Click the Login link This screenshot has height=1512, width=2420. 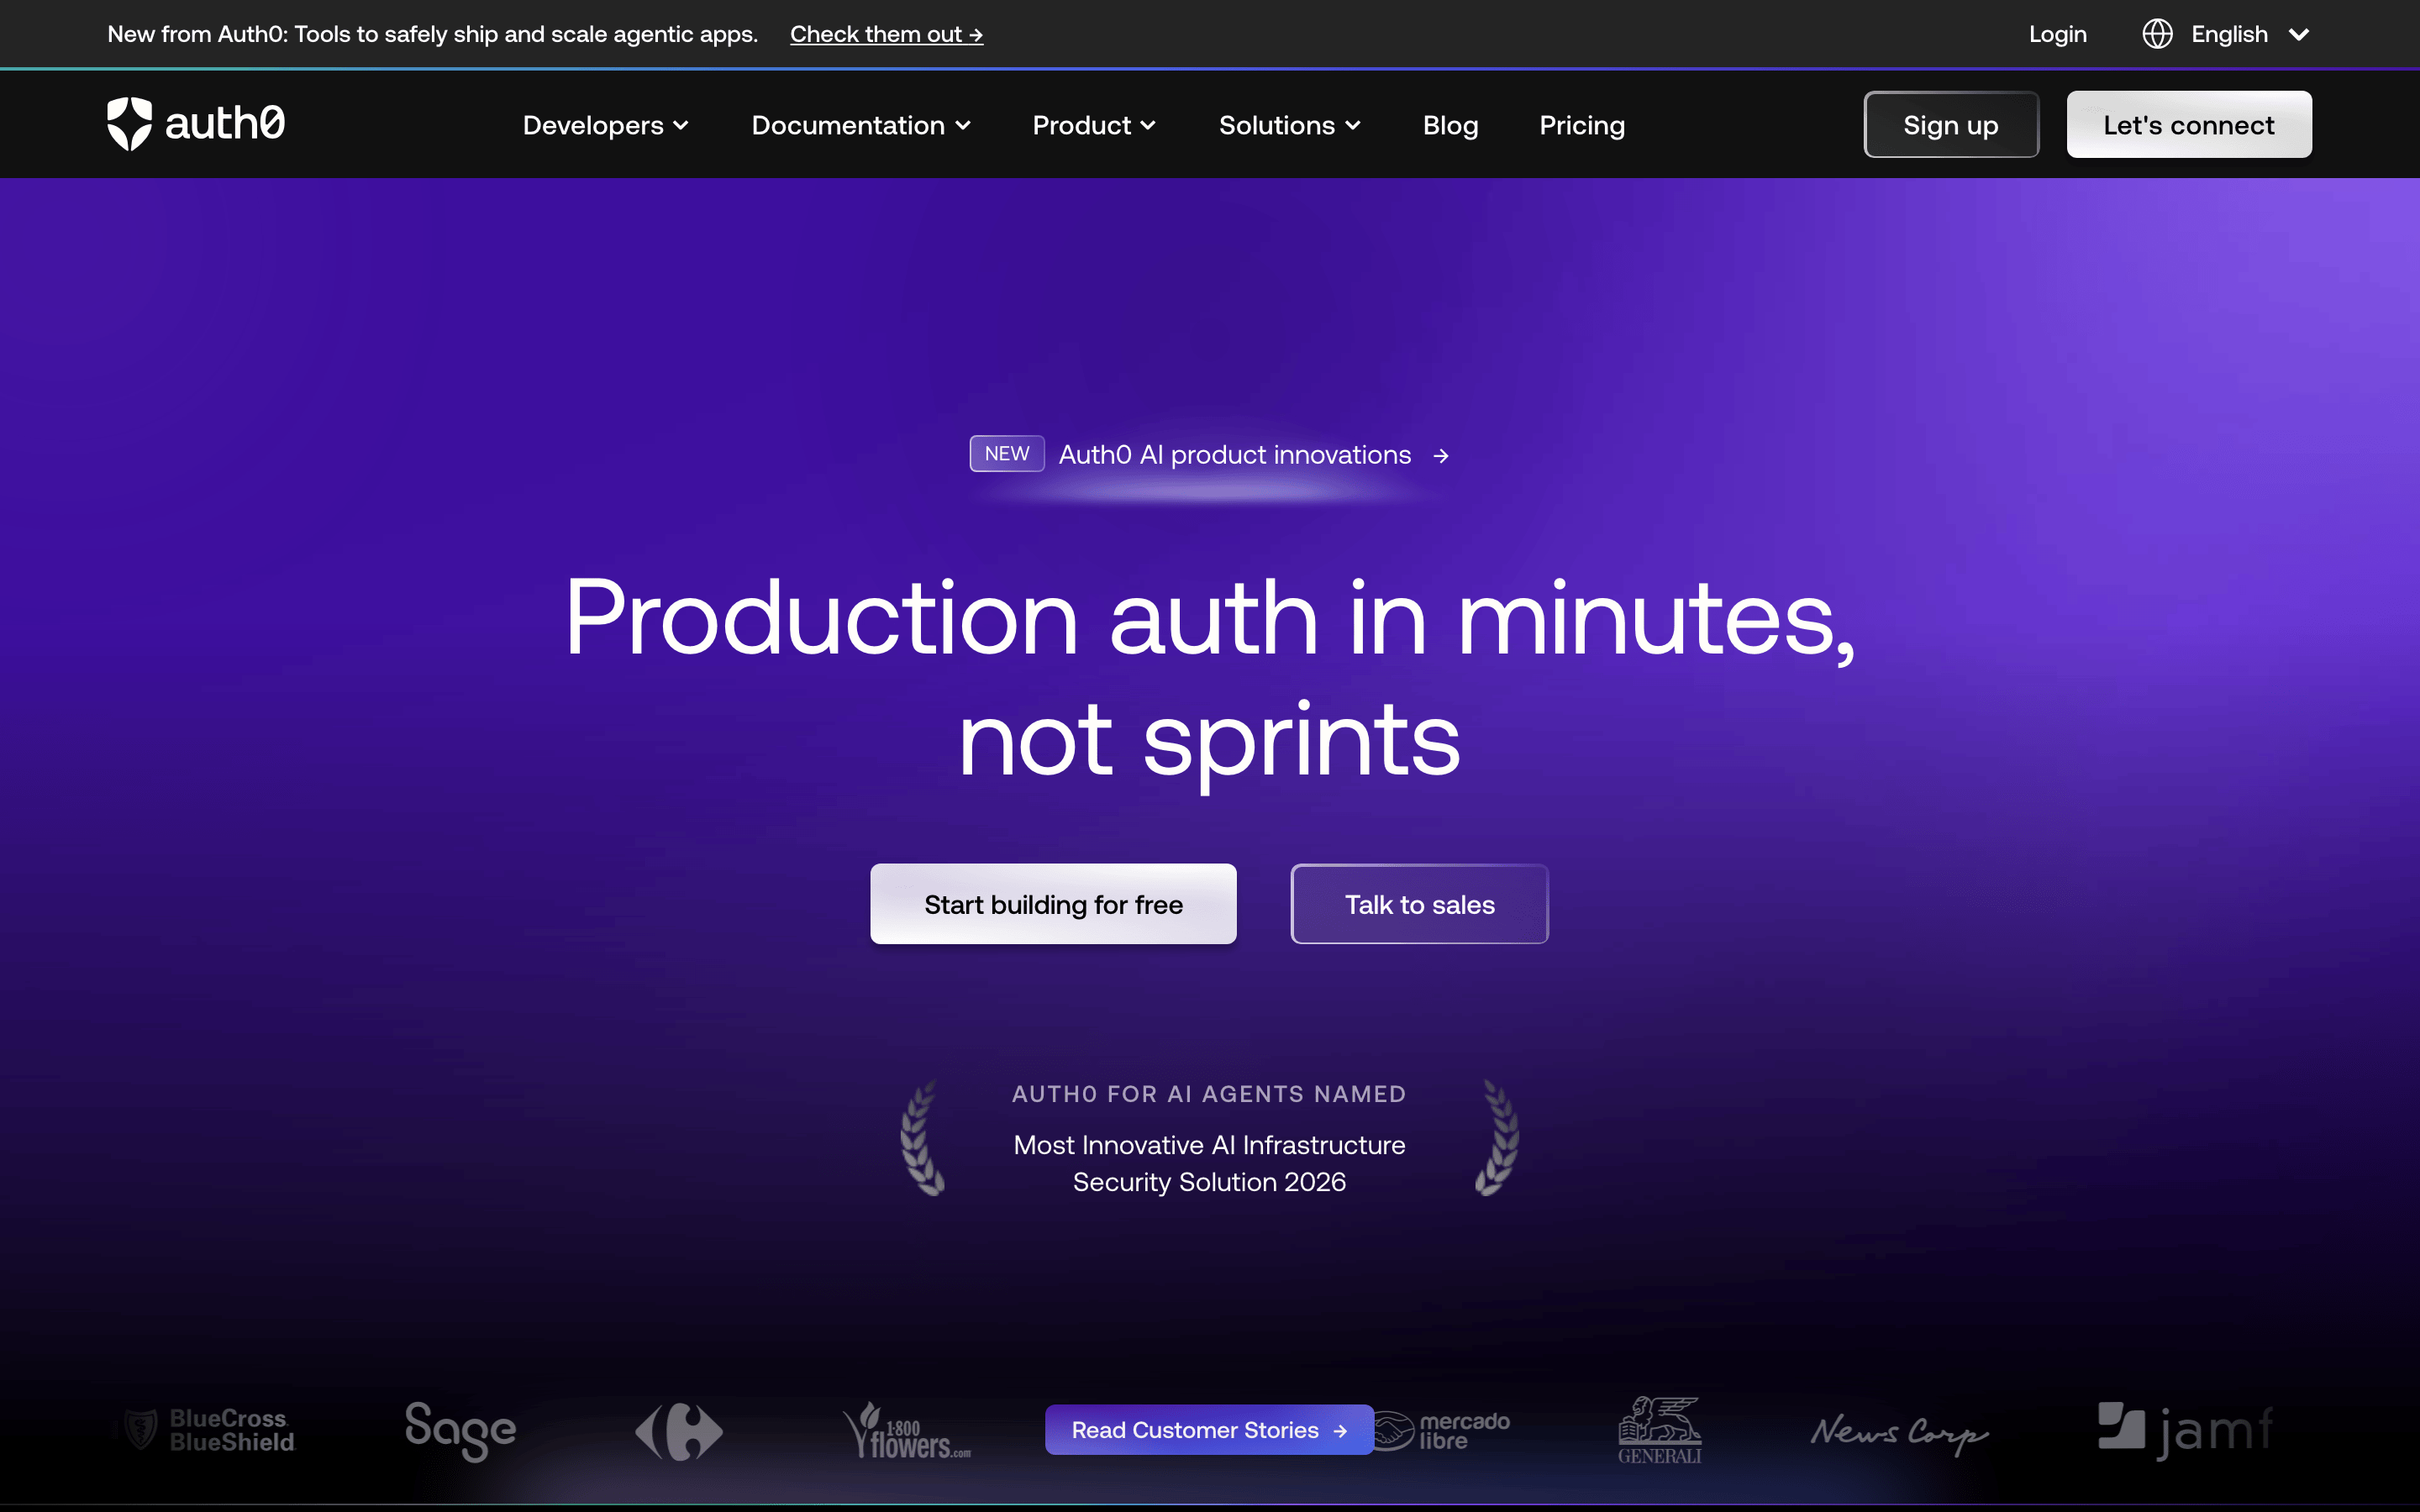click(x=2057, y=34)
